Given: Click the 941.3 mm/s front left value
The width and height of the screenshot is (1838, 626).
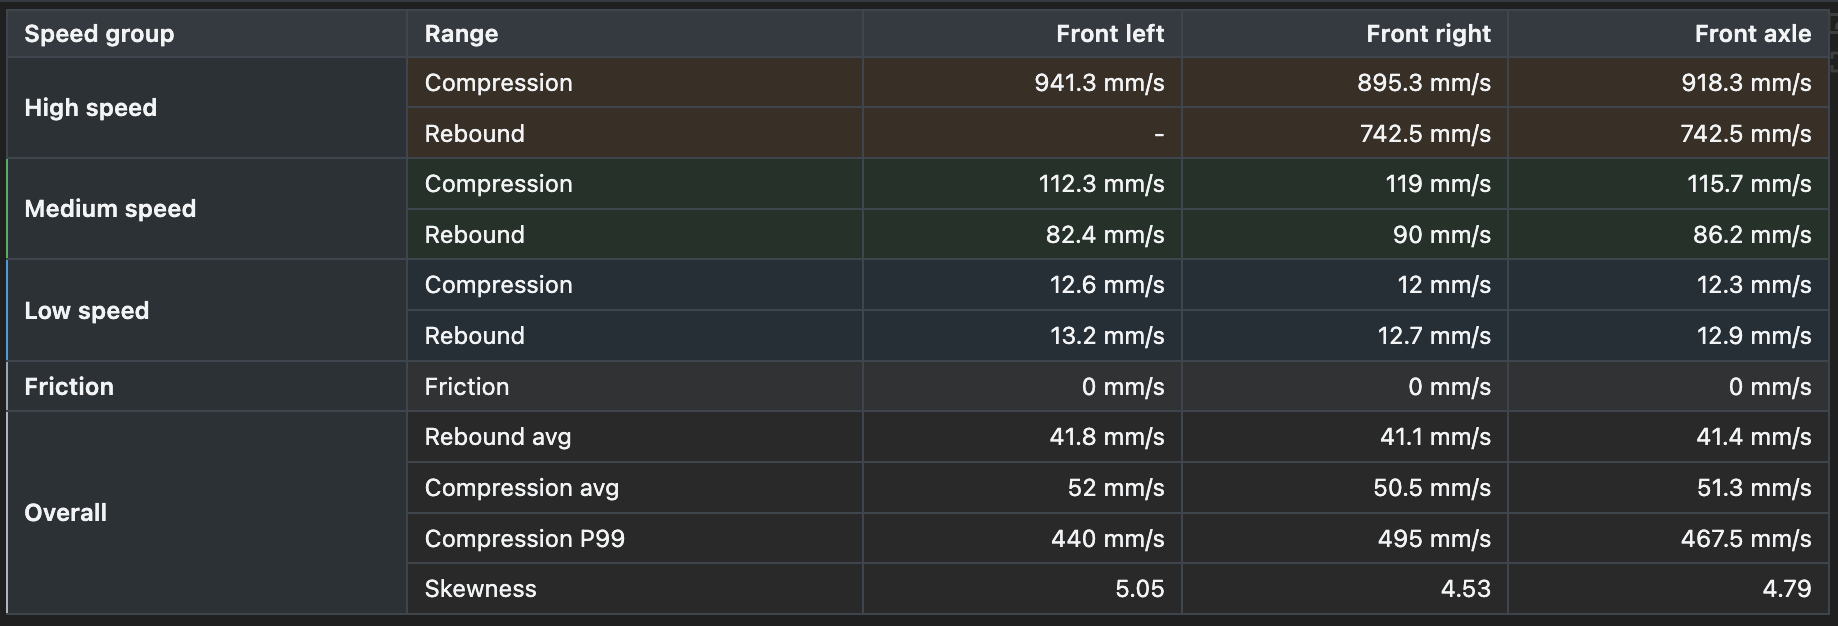Looking at the screenshot, I should coord(1099,83).
